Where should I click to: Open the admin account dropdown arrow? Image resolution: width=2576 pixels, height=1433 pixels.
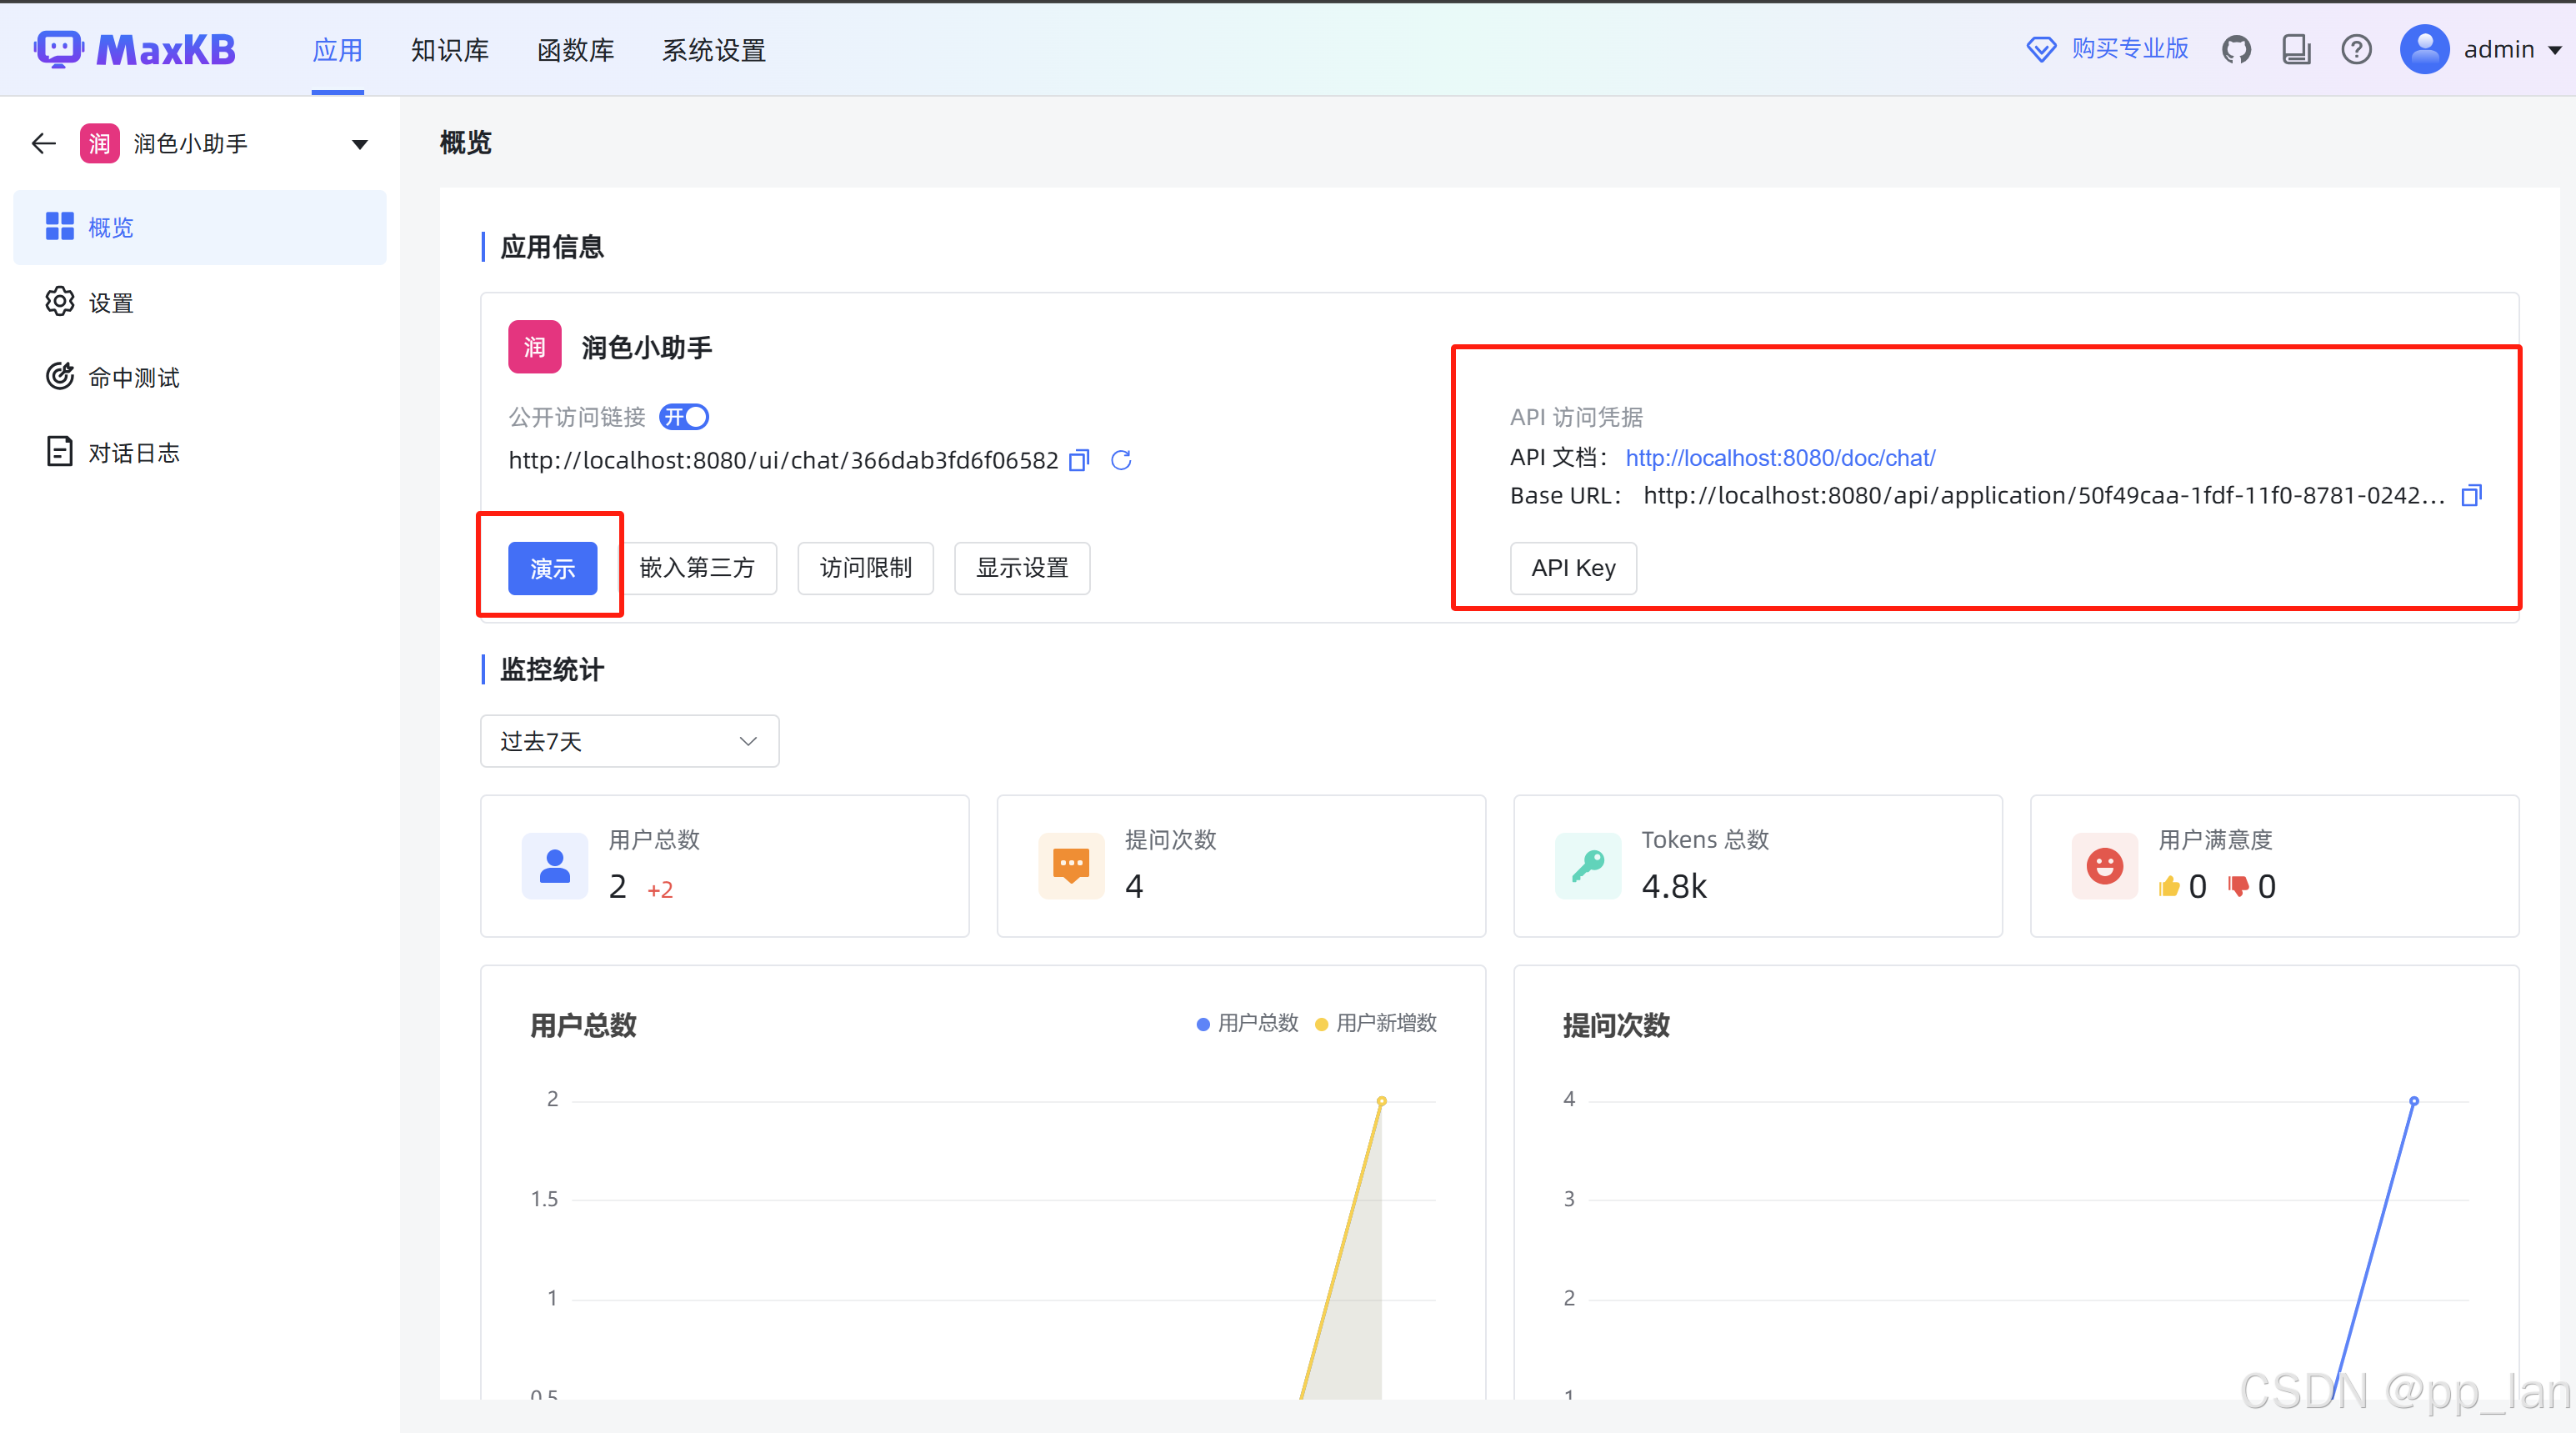click(2555, 50)
